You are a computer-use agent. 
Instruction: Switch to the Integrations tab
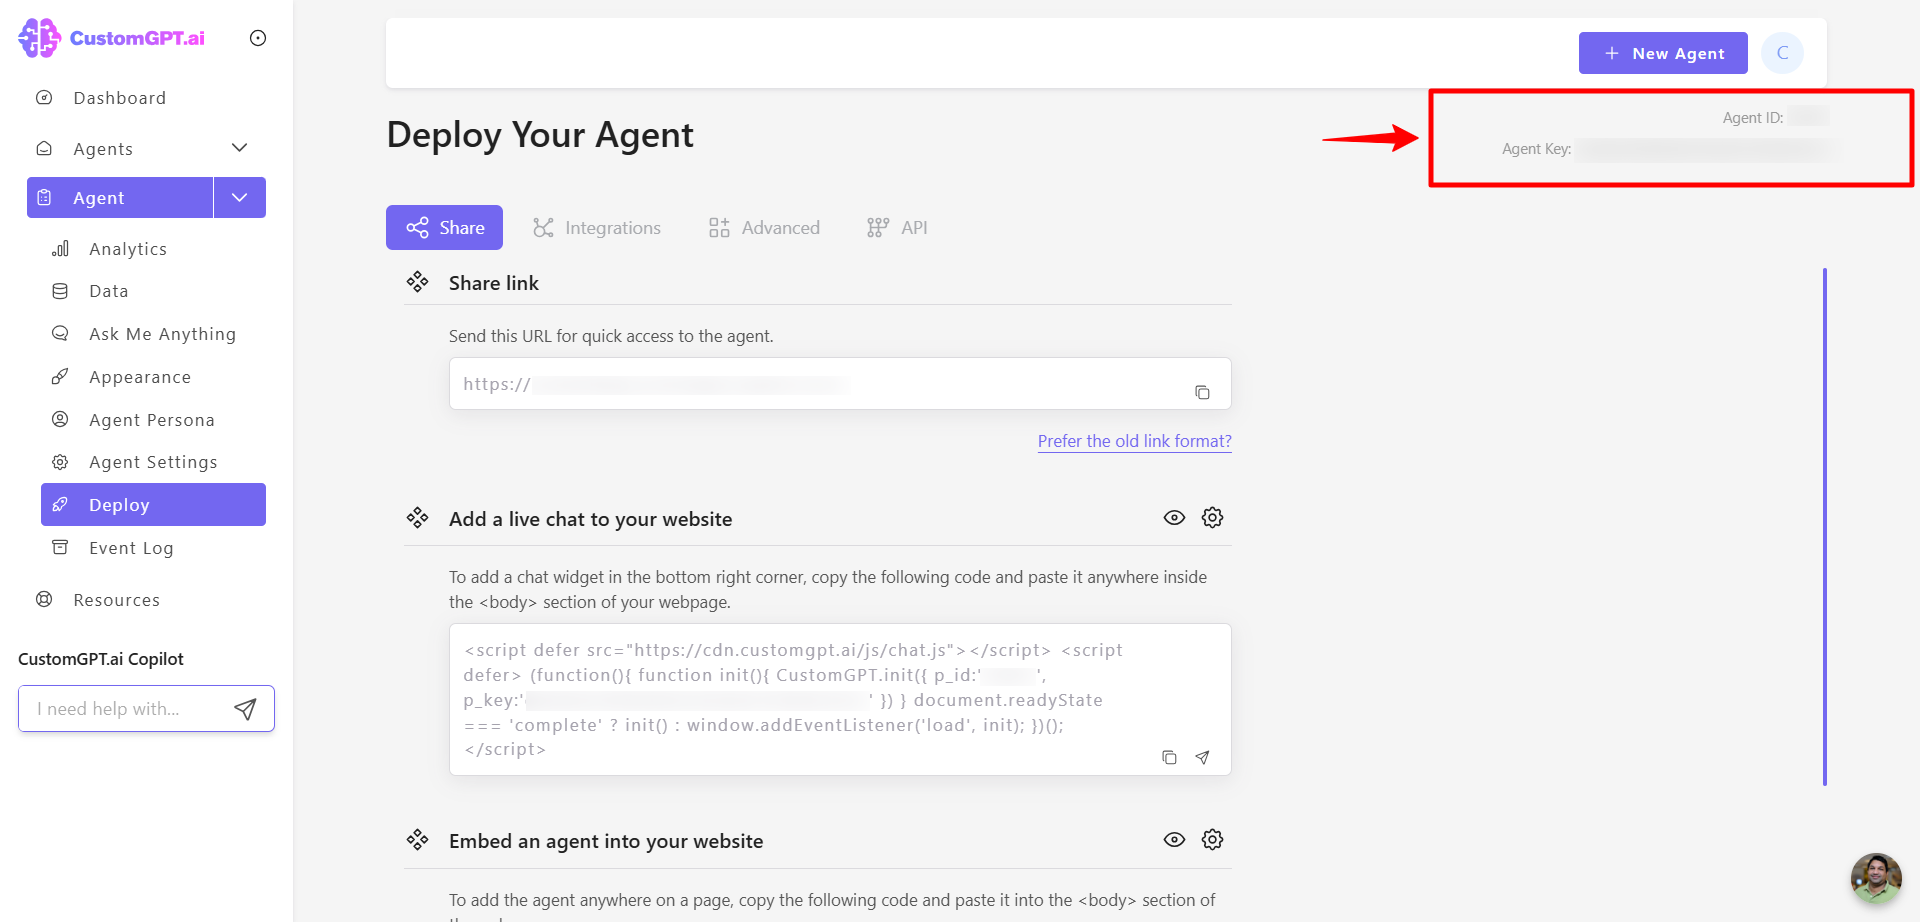(597, 228)
